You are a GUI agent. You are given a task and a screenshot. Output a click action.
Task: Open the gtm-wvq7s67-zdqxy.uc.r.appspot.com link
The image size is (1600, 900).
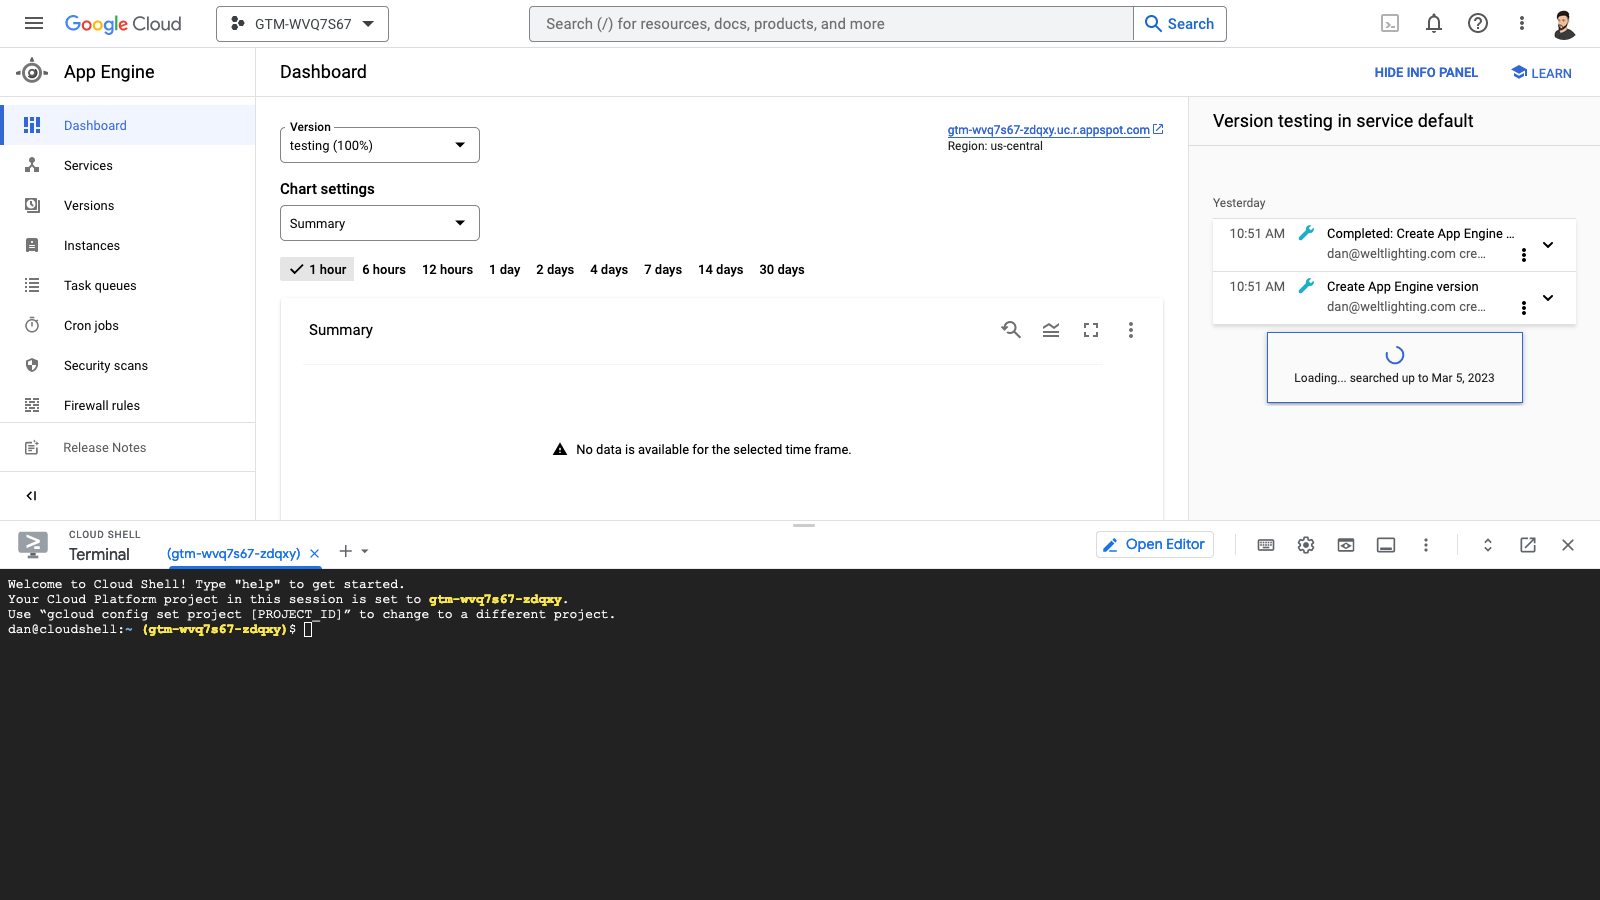1049,130
